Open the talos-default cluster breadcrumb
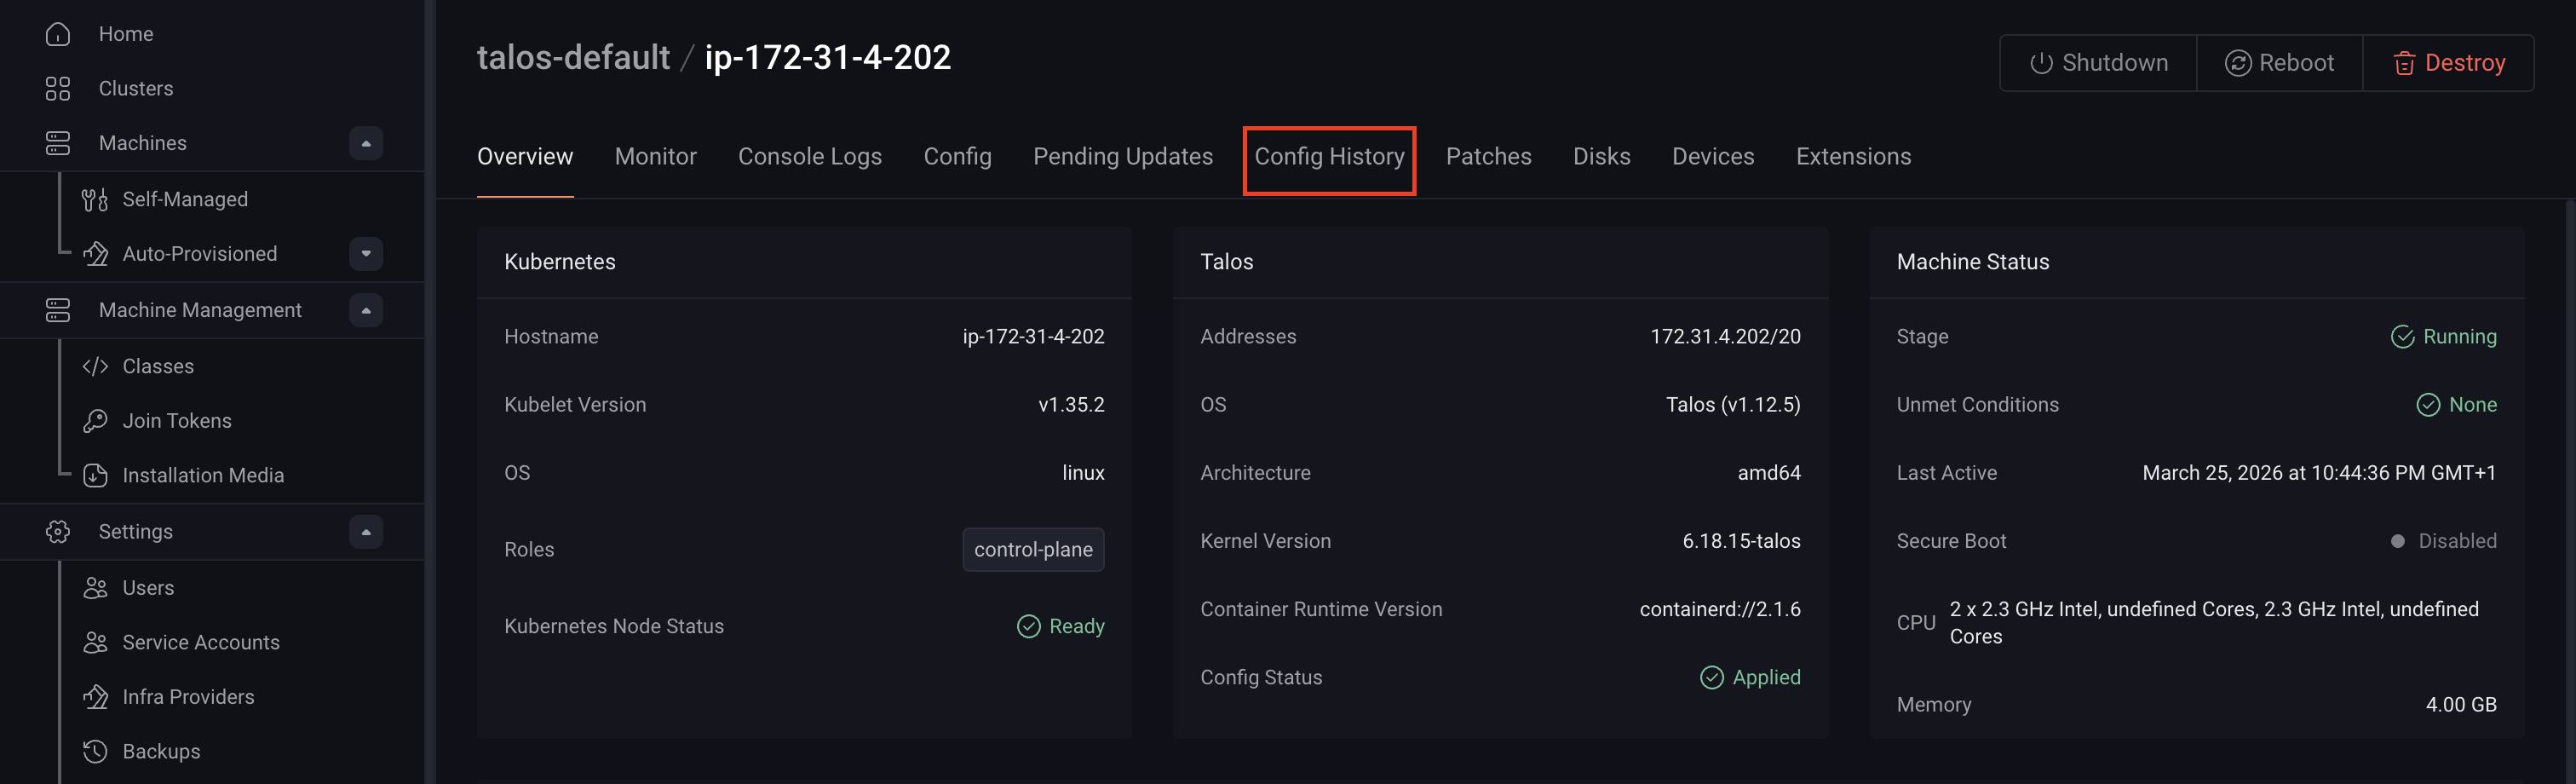 tap(573, 58)
